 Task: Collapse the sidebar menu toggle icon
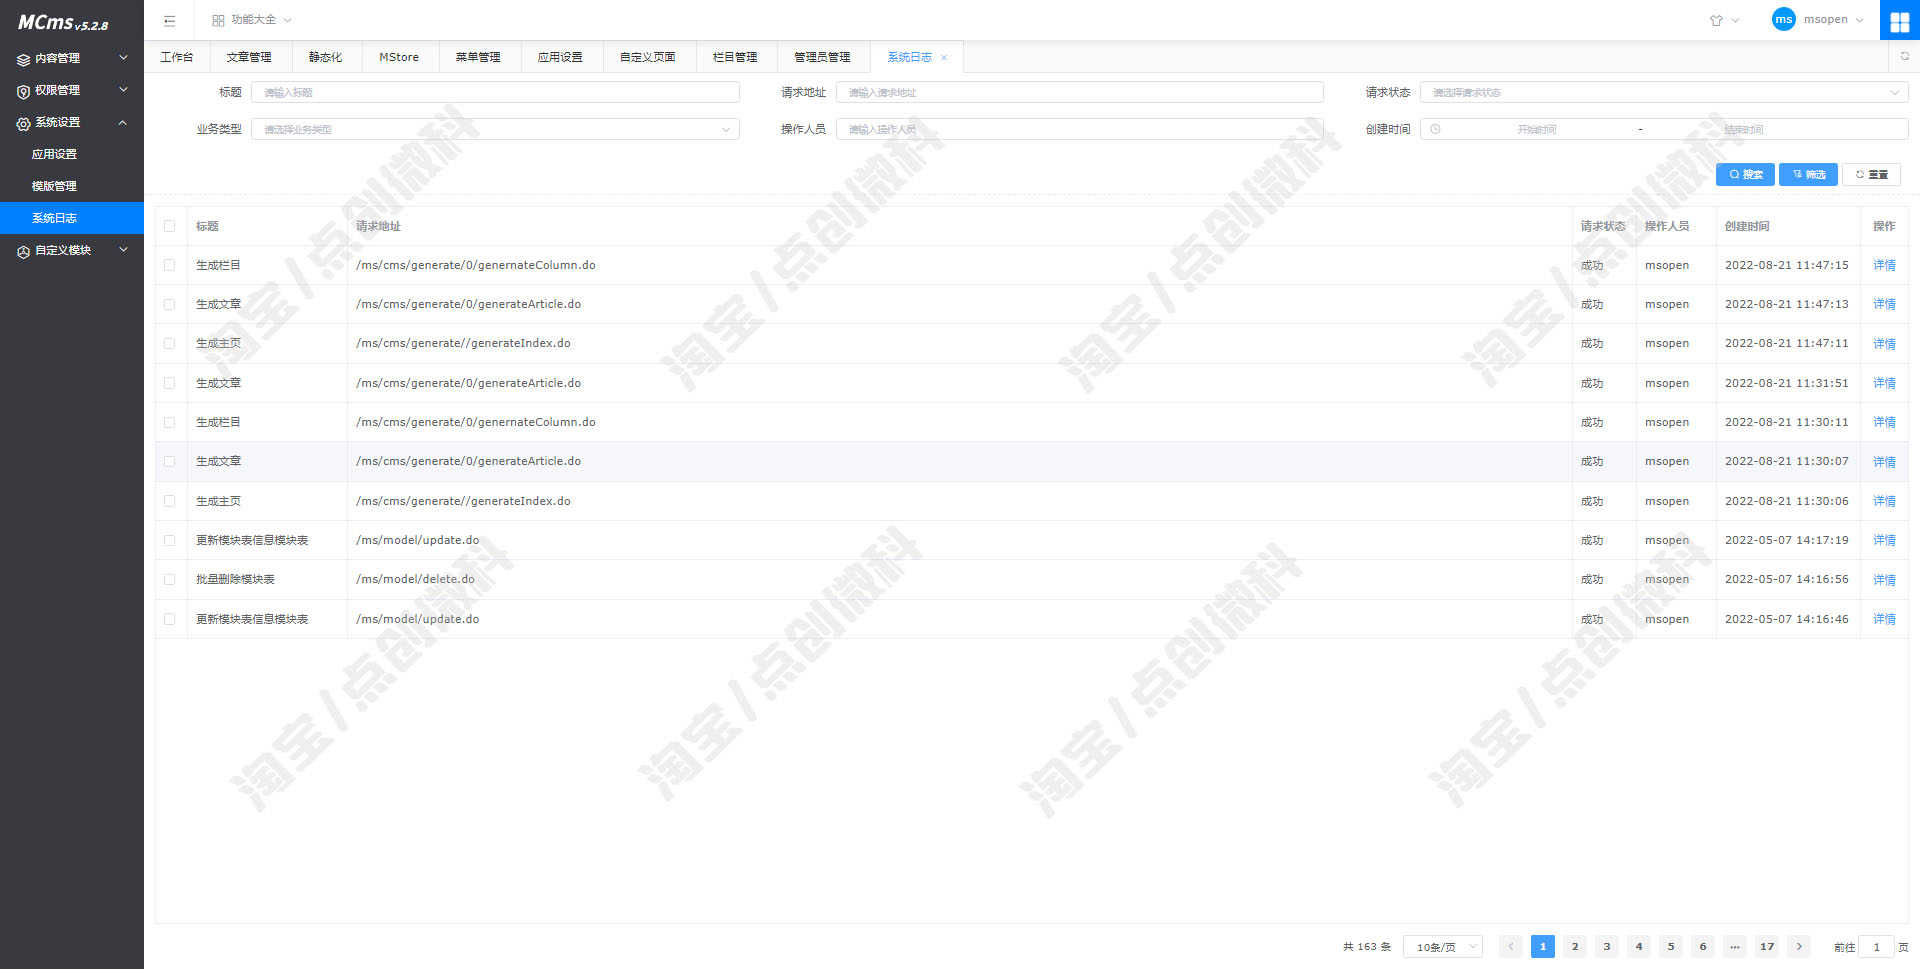(169, 20)
